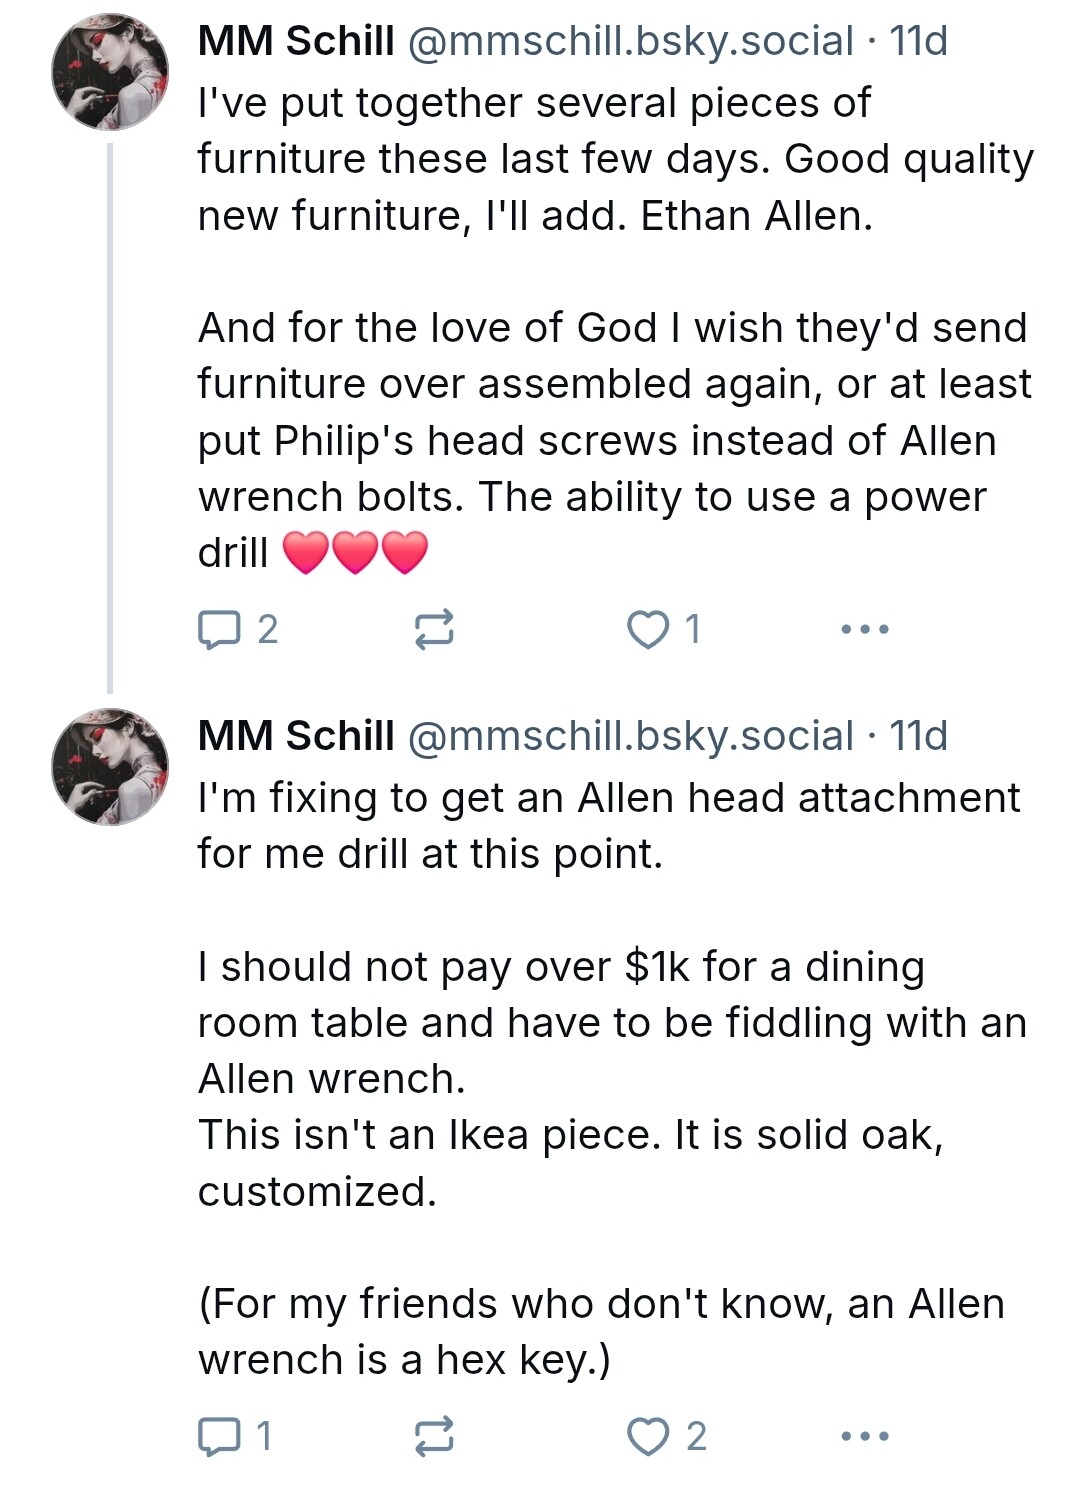
Task: Visit @mmschill.bsky.social handle on the second post
Action: (x=630, y=737)
